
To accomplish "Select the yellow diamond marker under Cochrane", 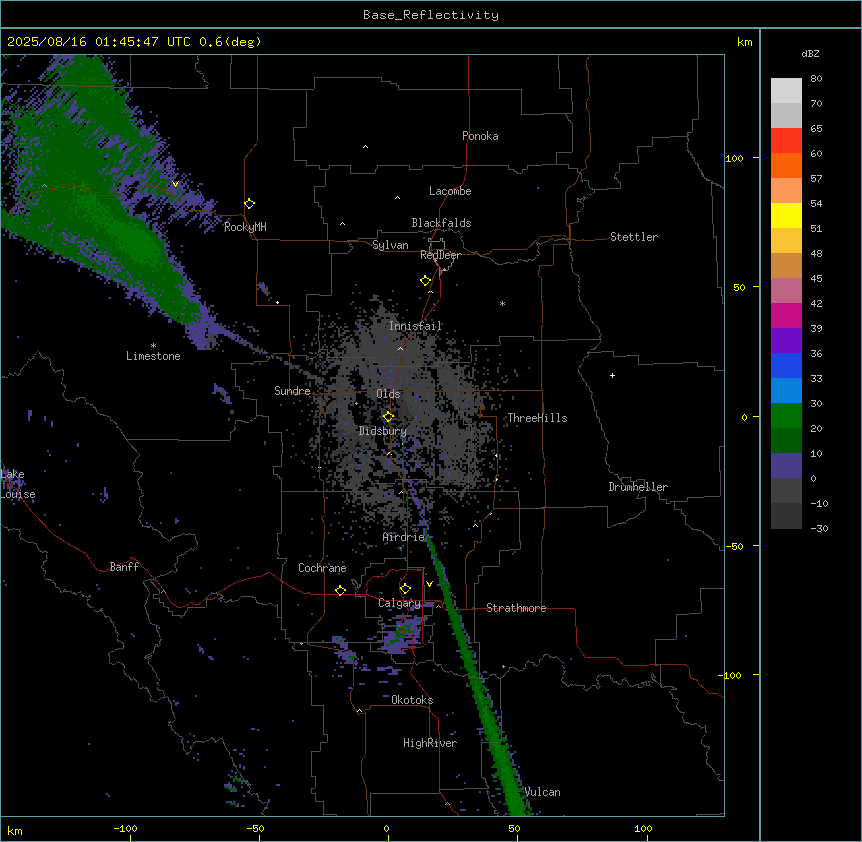I will [341, 590].
